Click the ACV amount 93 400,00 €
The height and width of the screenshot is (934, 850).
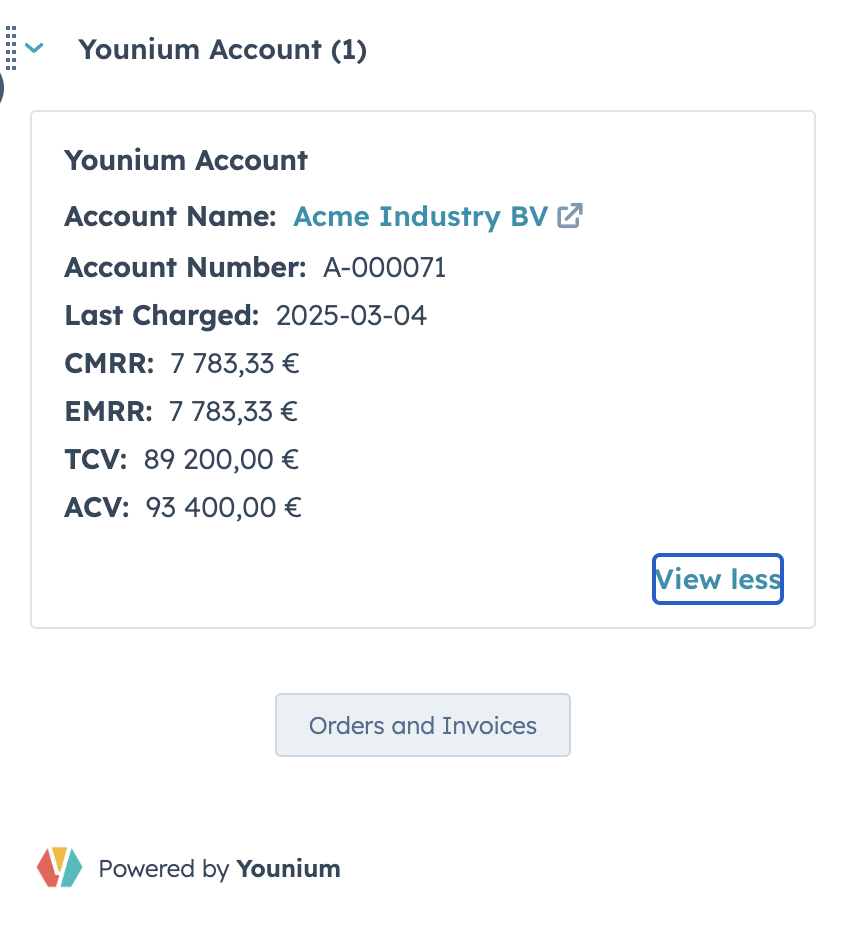[x=223, y=508]
